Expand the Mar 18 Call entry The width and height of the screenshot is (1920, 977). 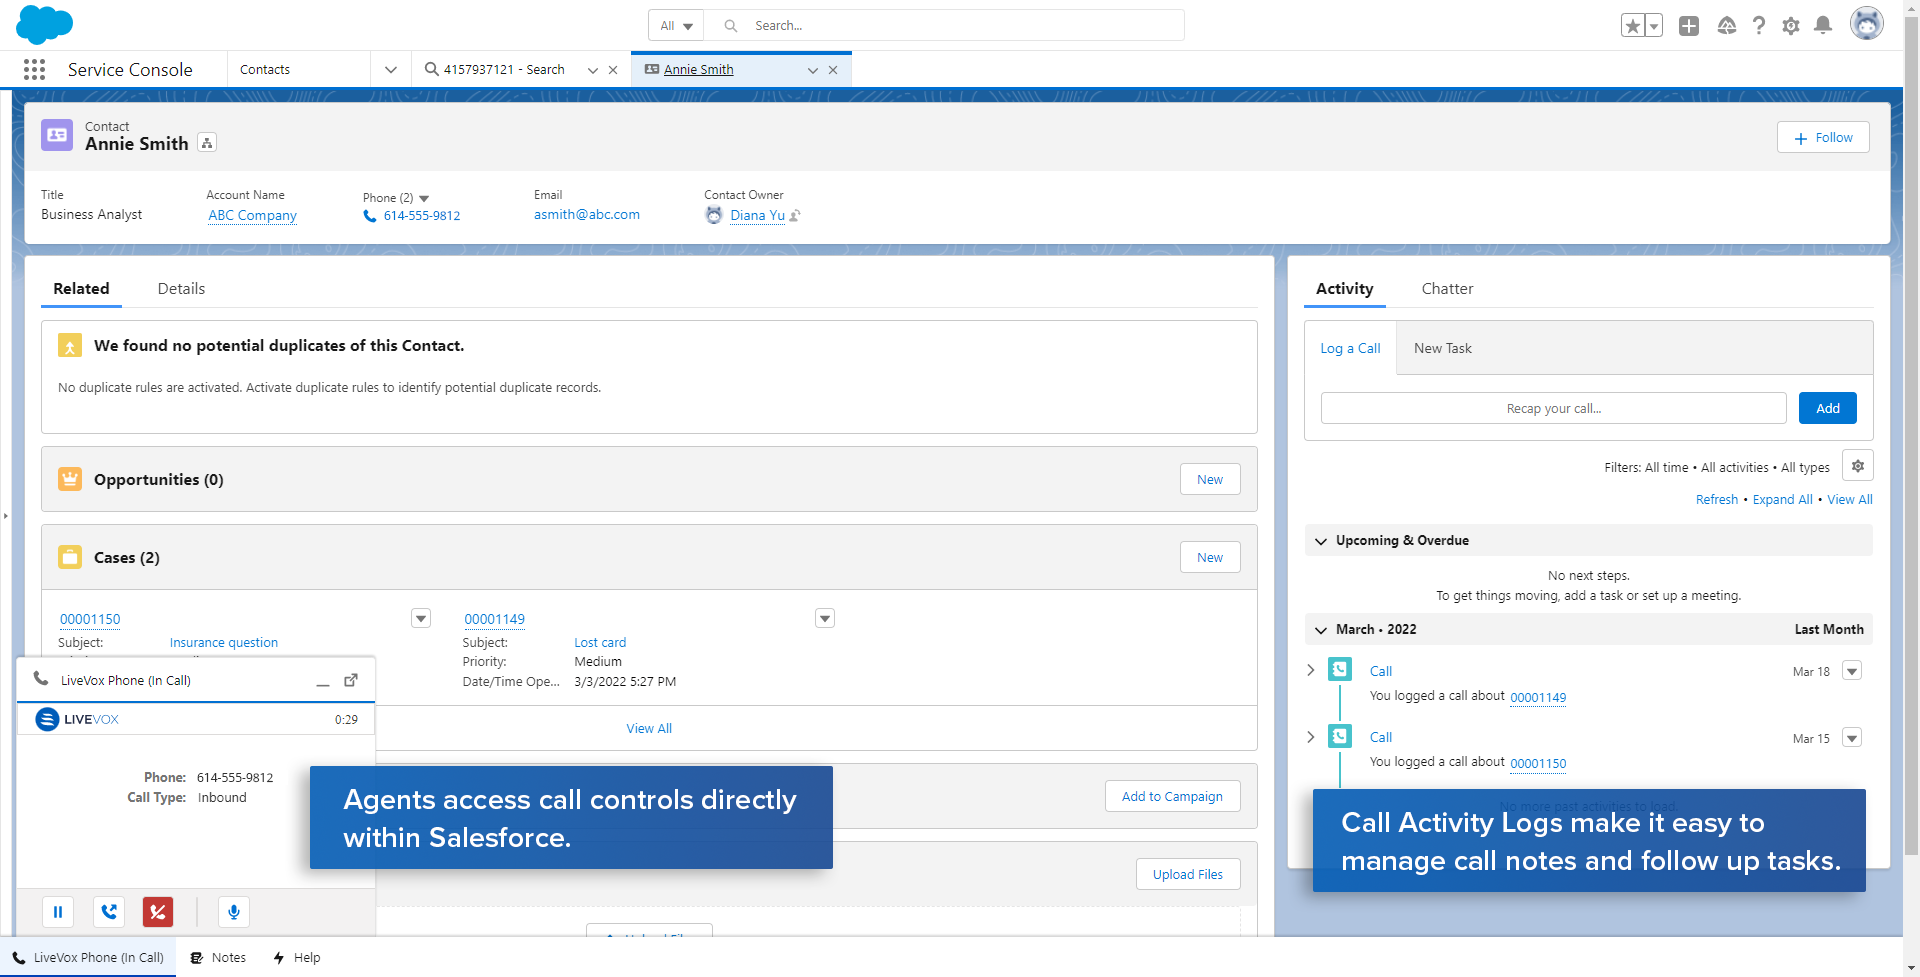point(1311,670)
